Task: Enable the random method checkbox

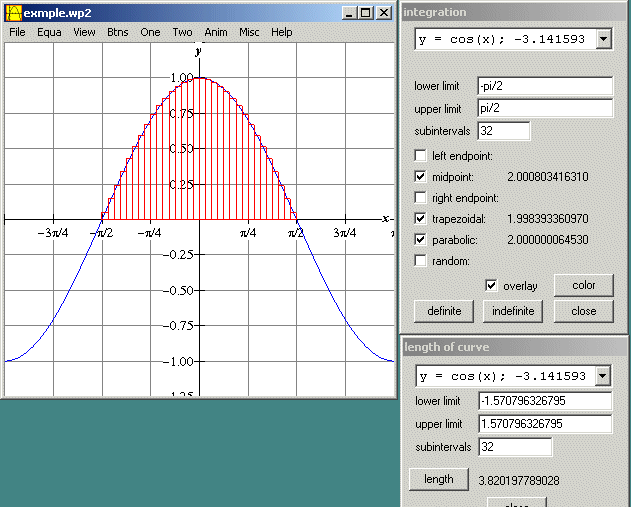Action: pyautogui.click(x=420, y=261)
